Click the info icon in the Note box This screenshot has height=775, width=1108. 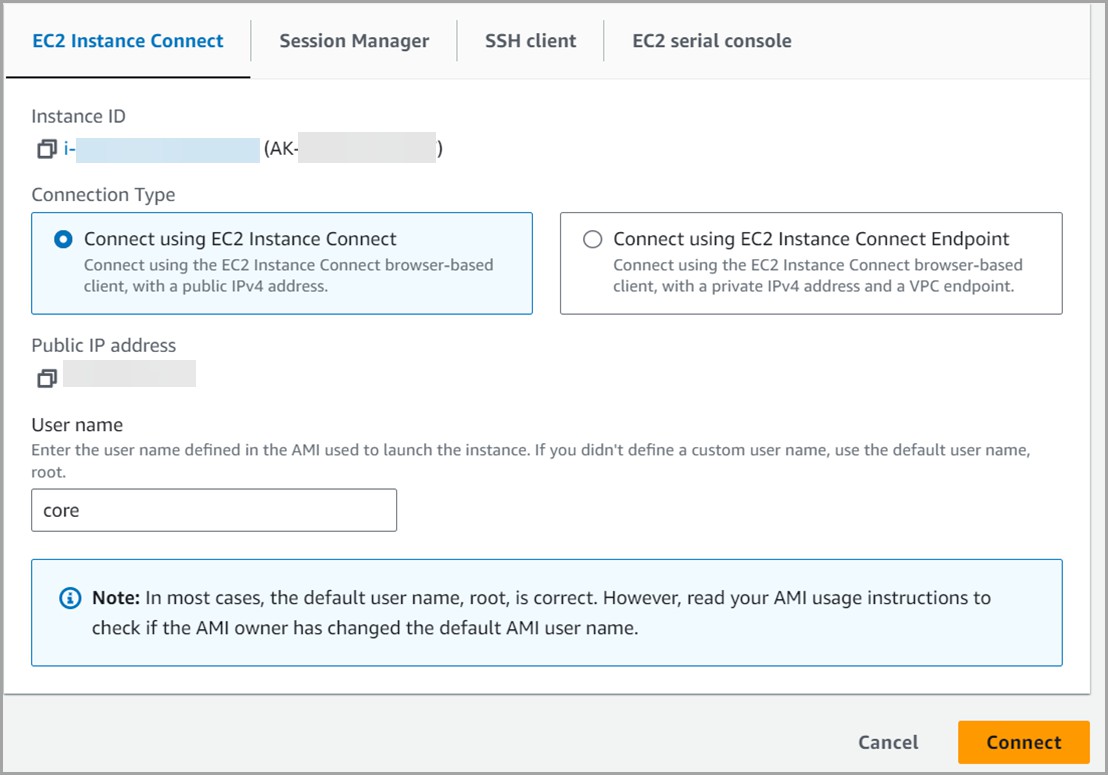(x=70, y=598)
